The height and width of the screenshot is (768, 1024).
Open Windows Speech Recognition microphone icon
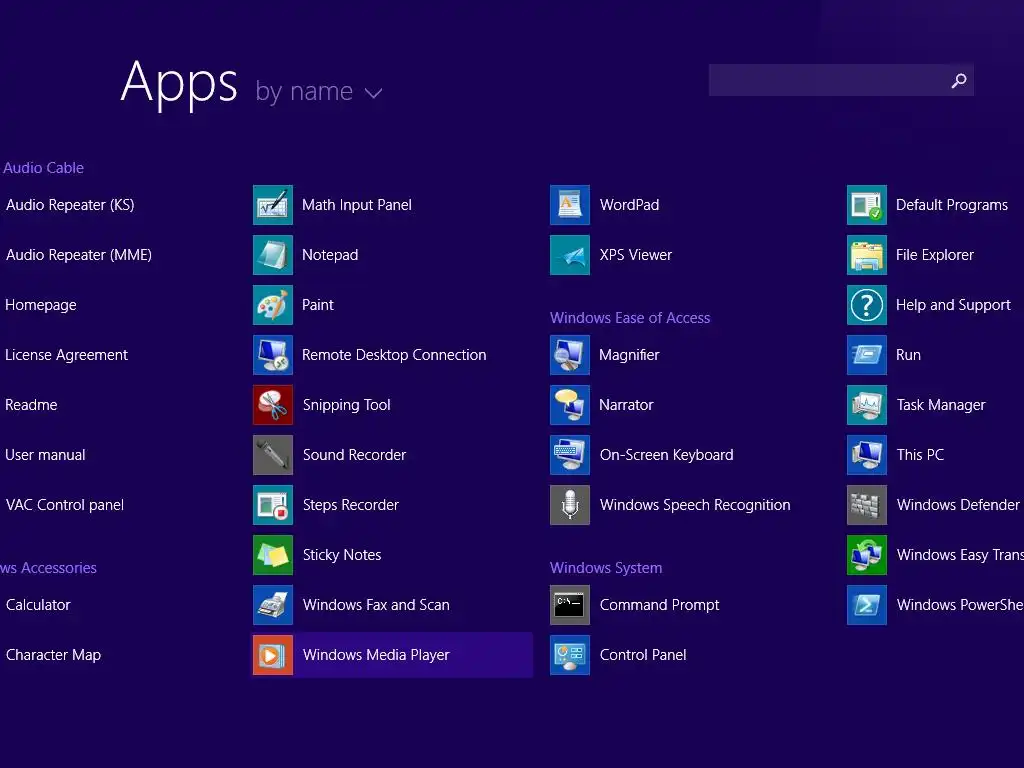pos(569,505)
